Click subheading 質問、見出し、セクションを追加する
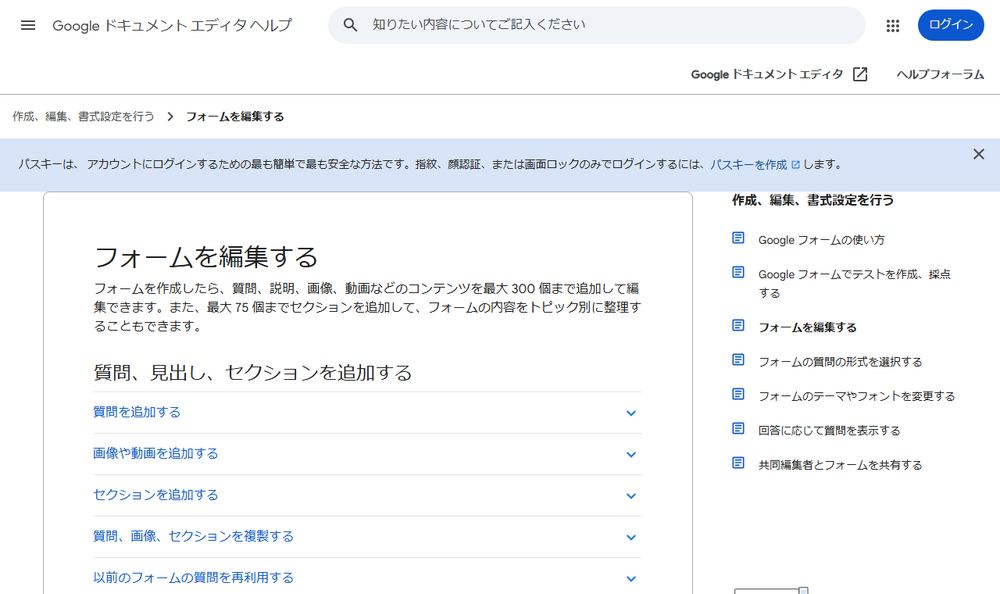This screenshot has width=1000, height=594. tap(253, 373)
